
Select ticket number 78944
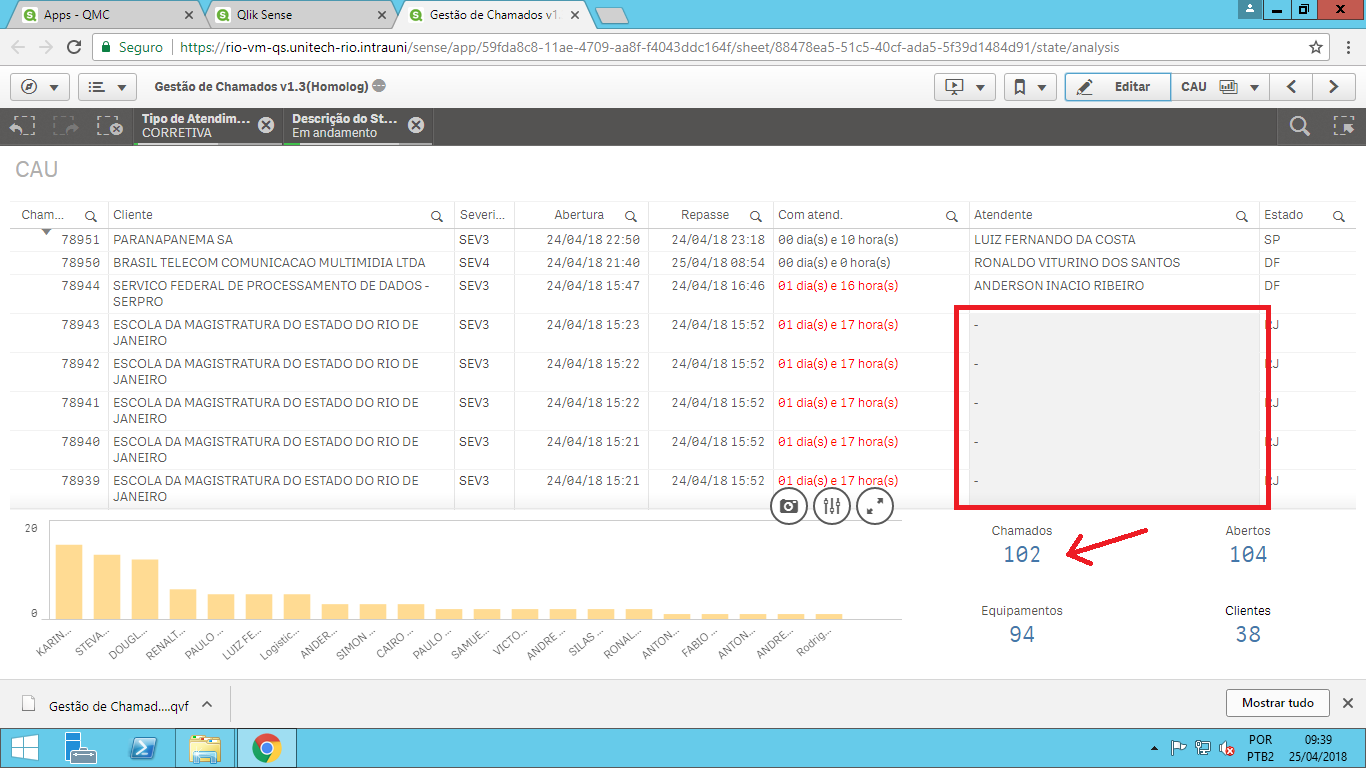pyautogui.click(x=81, y=286)
